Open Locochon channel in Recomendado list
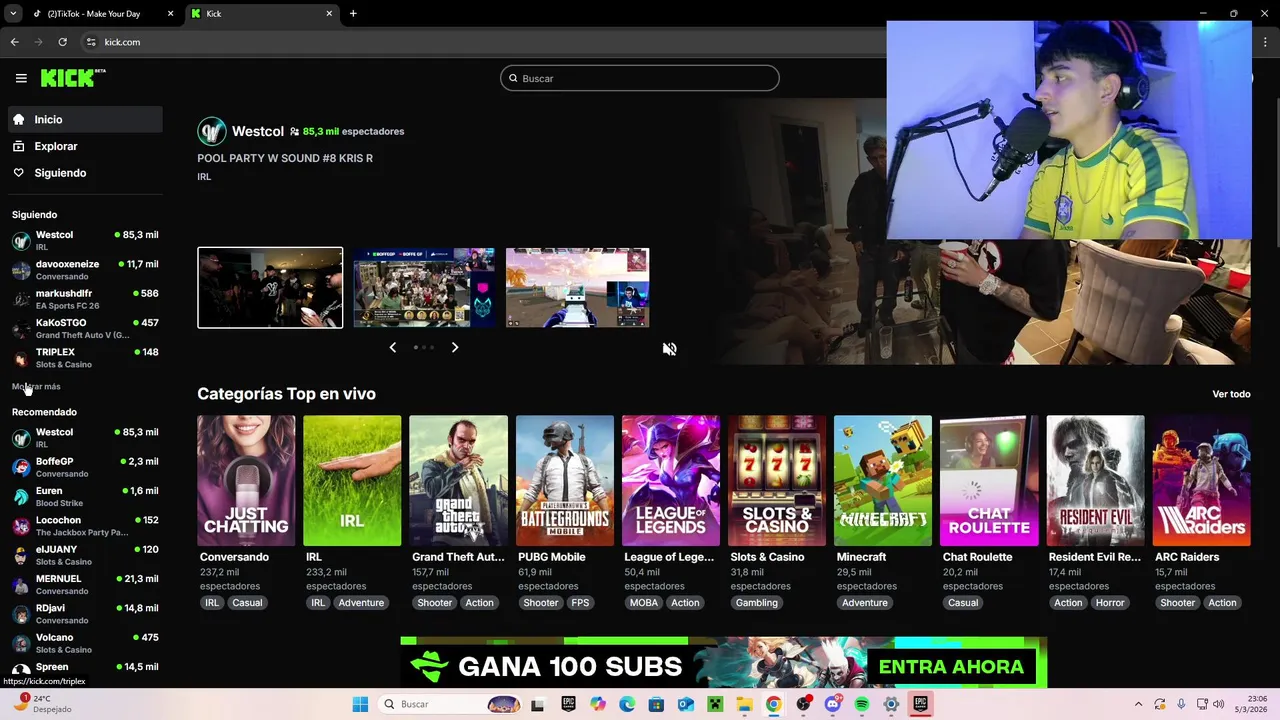1280x720 pixels. point(85,526)
